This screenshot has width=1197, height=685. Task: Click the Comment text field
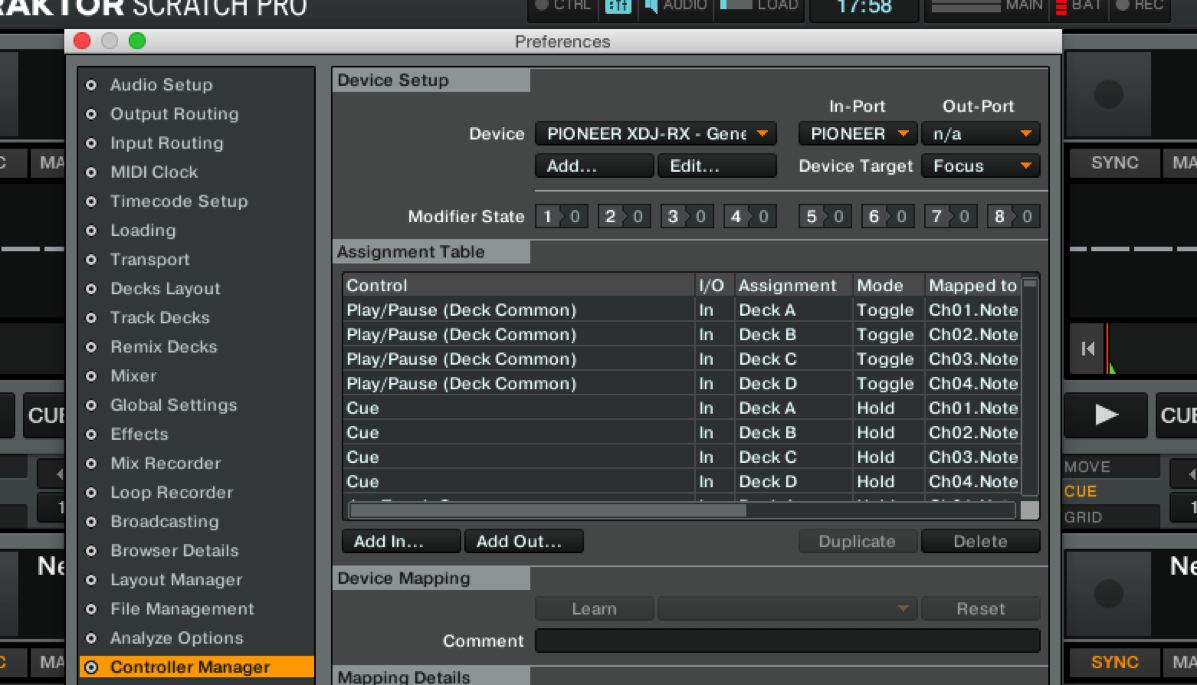coord(787,641)
